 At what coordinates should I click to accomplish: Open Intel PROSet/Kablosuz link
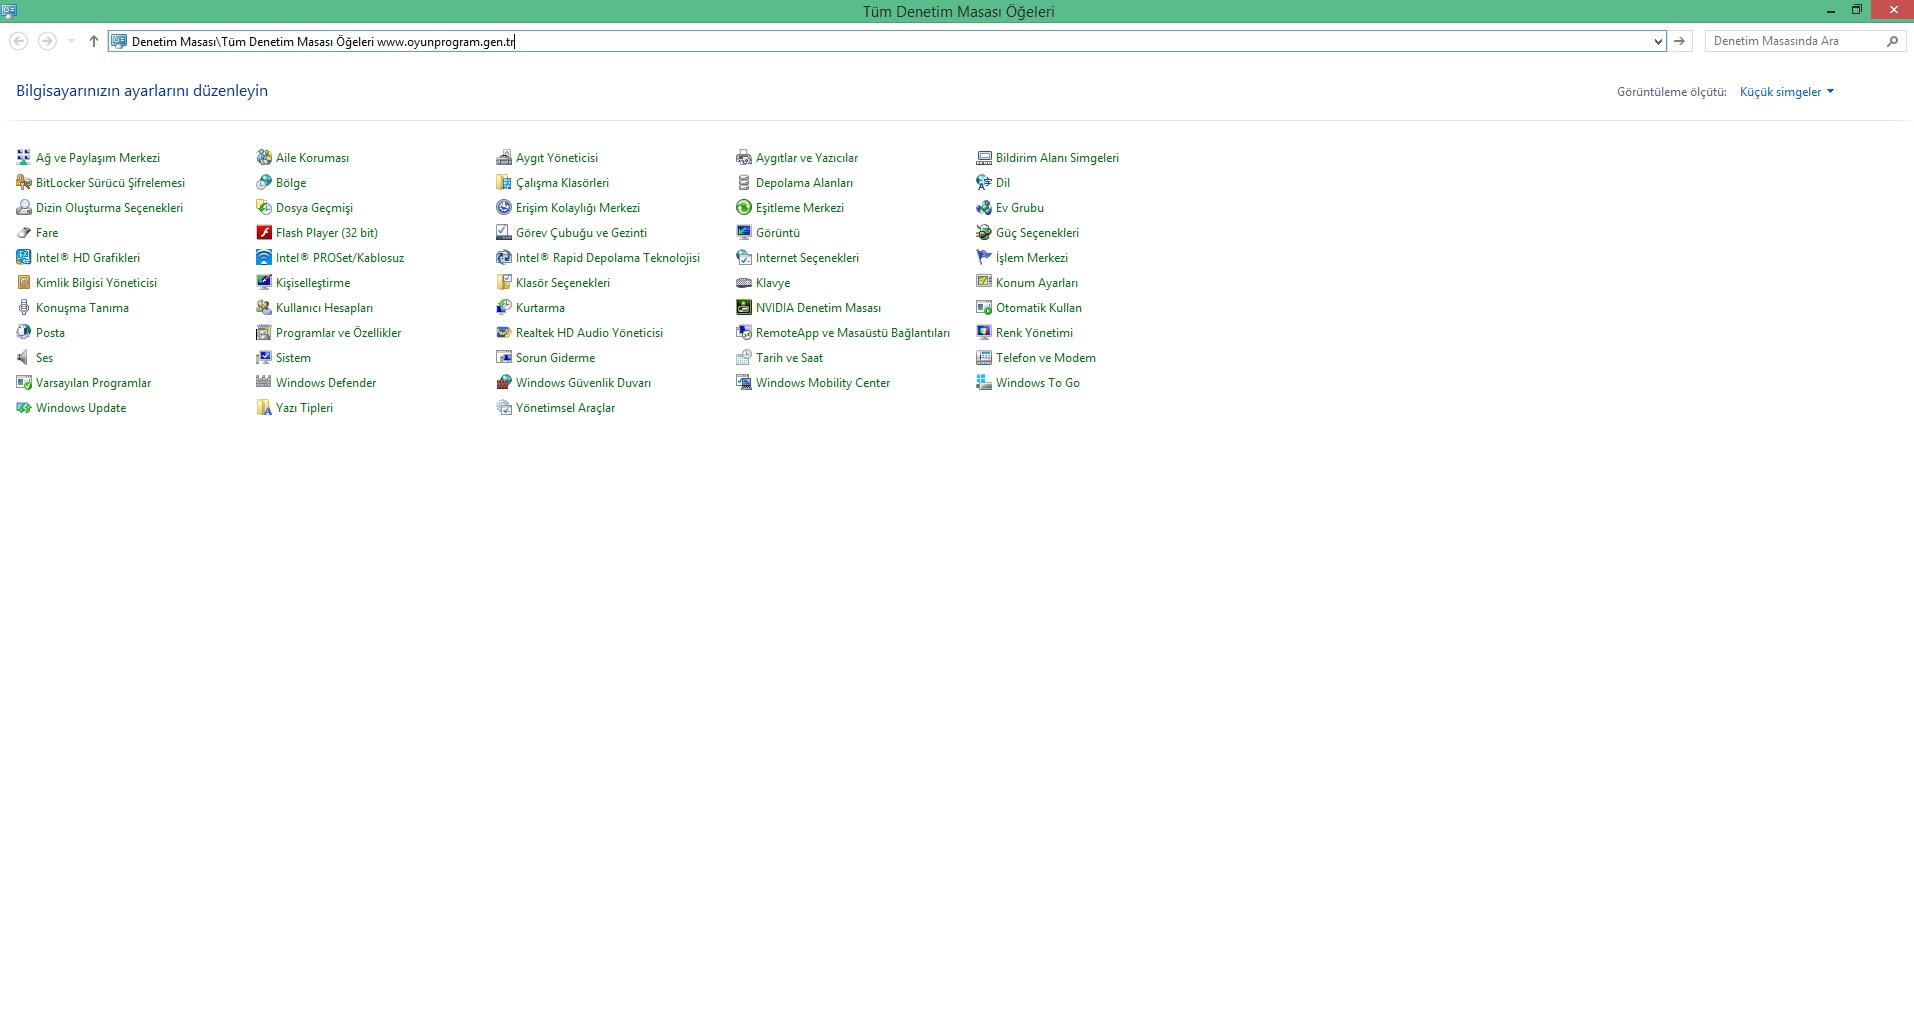point(340,258)
